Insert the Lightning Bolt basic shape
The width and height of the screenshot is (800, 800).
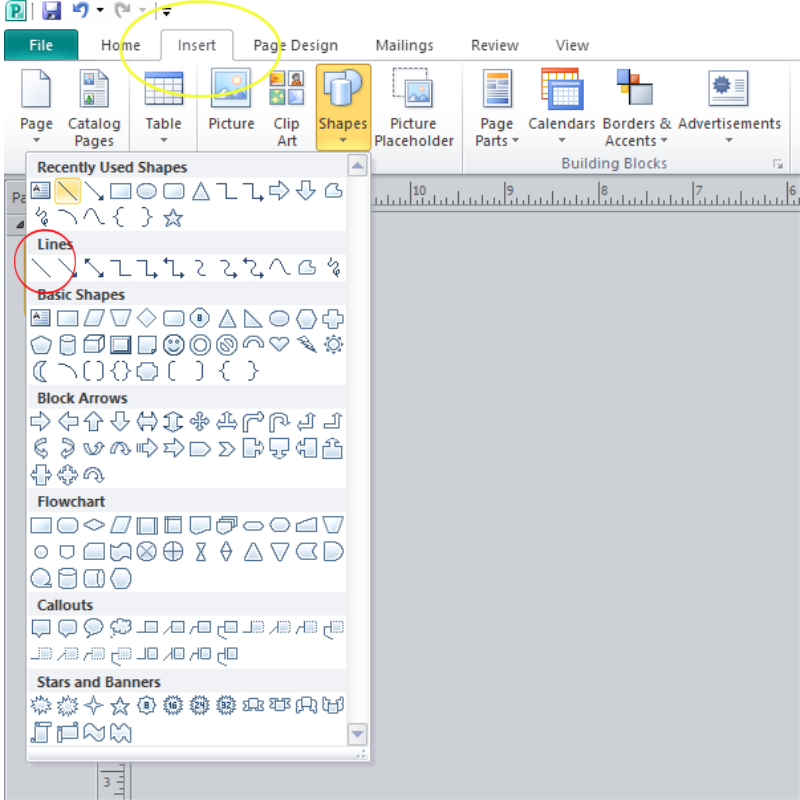(x=307, y=345)
